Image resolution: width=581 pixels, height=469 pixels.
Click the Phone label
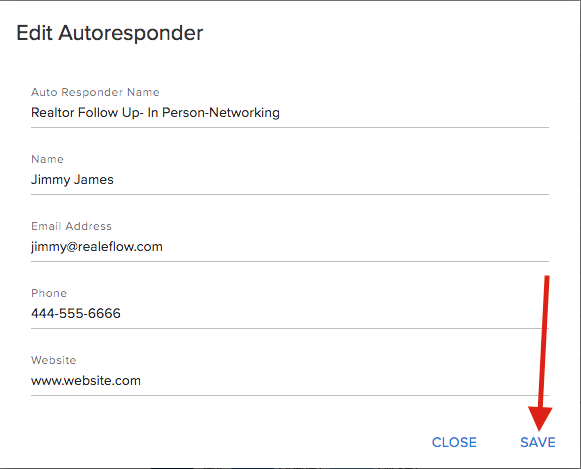(49, 293)
